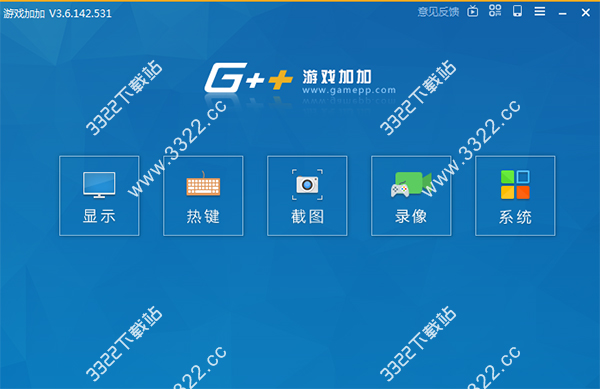Screen dimensions: 600x389
Task: Open the 截图 screenshot settings tile
Action: pyautogui.click(x=307, y=196)
